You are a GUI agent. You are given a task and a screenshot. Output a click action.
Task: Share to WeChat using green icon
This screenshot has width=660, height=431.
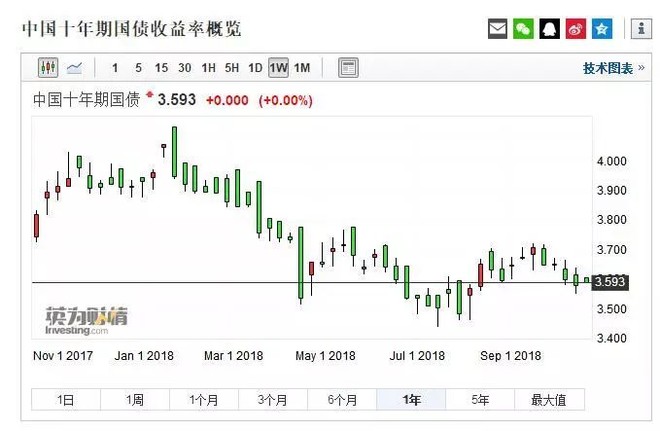point(523,29)
